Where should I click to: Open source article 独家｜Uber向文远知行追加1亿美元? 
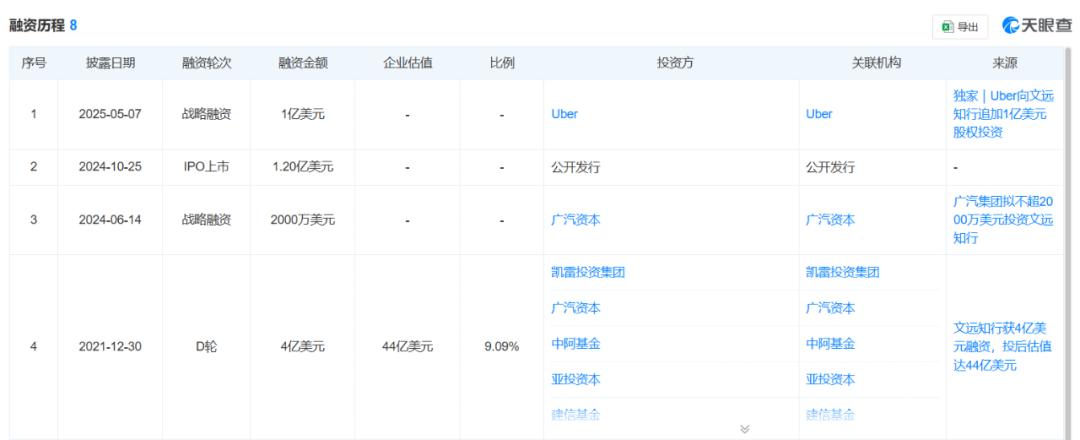click(x=1004, y=114)
